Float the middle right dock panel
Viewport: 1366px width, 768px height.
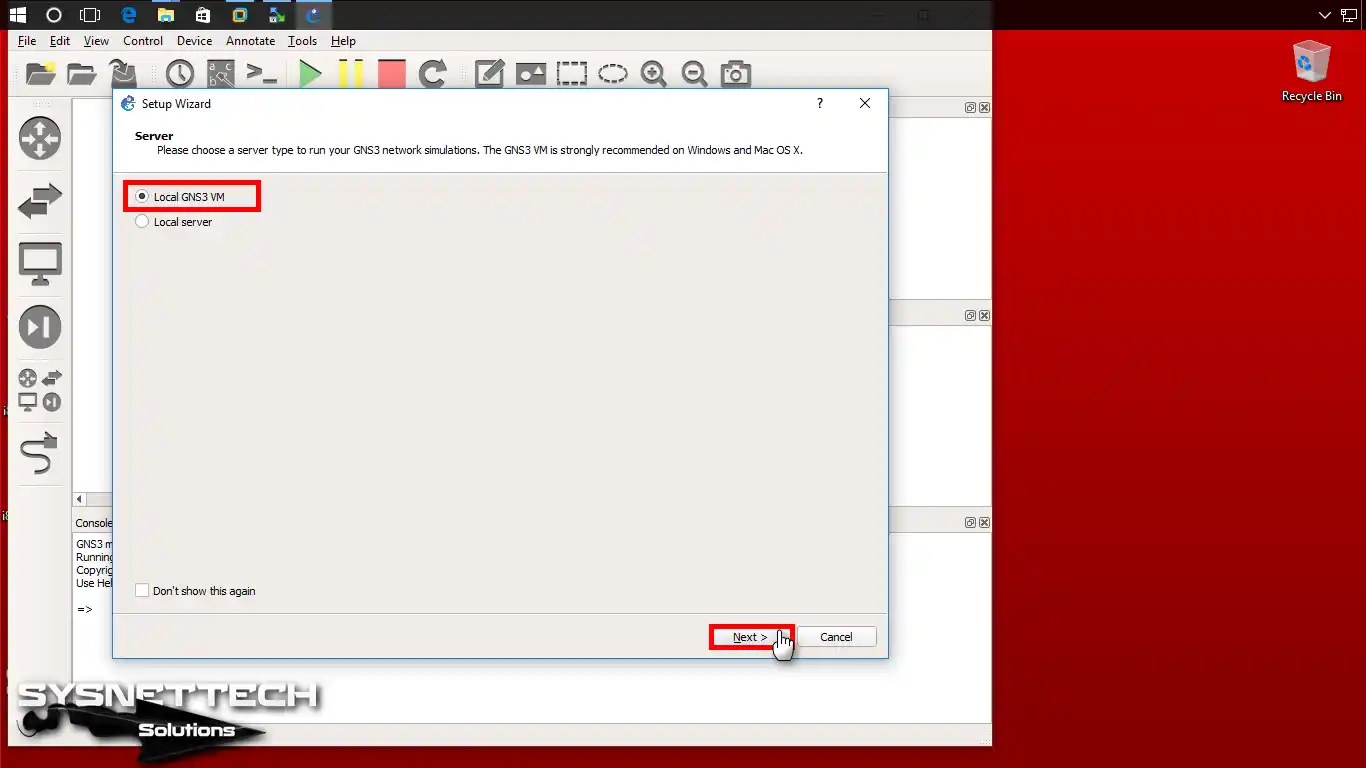[x=970, y=315]
